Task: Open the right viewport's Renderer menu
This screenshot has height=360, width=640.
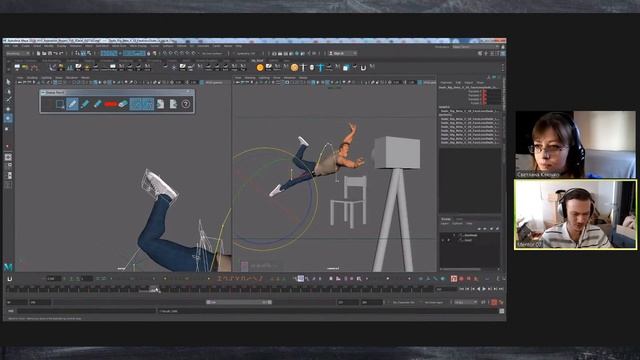Action: (290, 78)
